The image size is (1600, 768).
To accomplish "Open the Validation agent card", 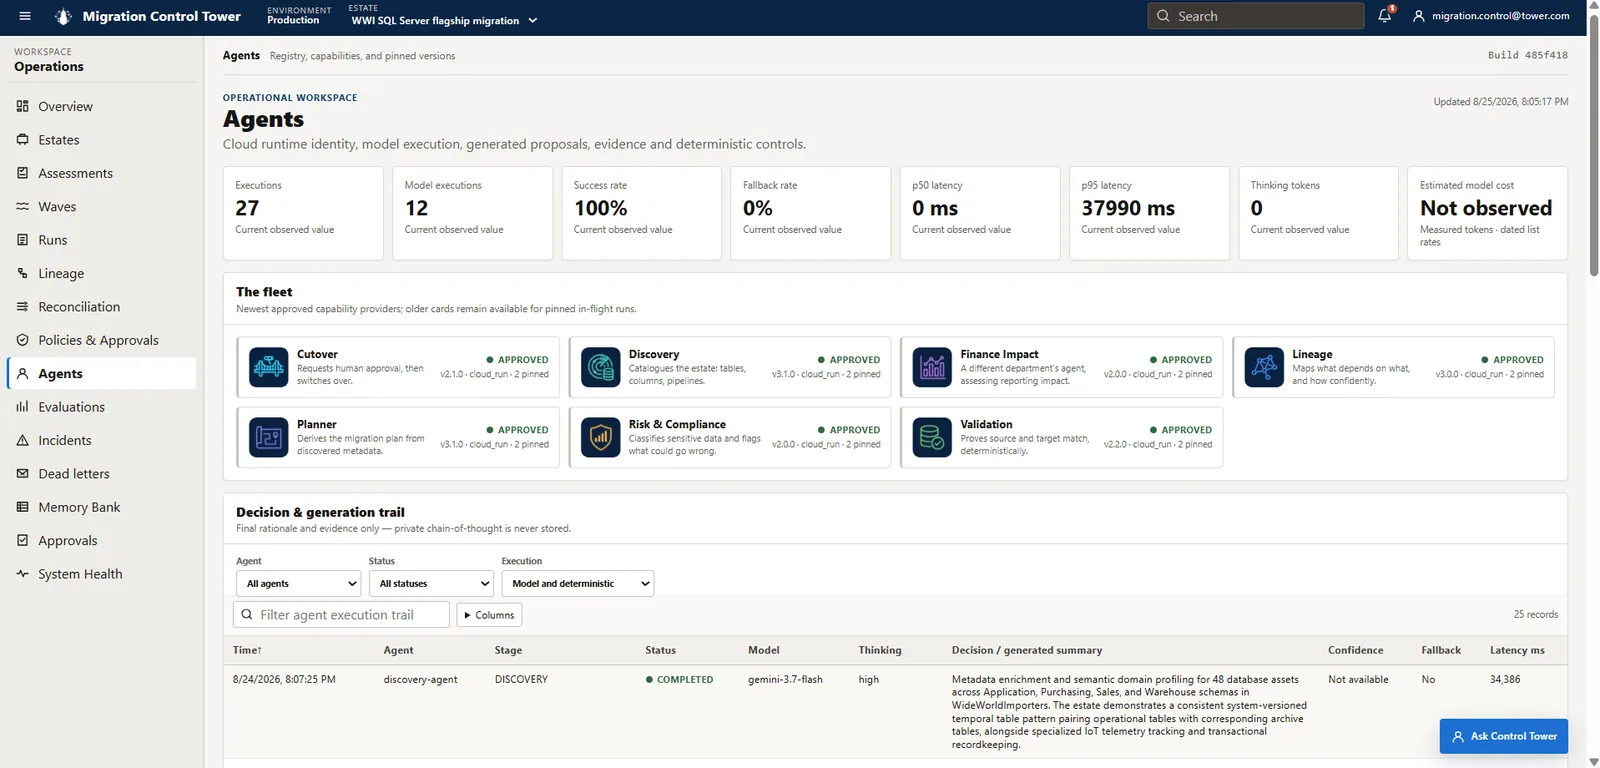I will click(1062, 437).
